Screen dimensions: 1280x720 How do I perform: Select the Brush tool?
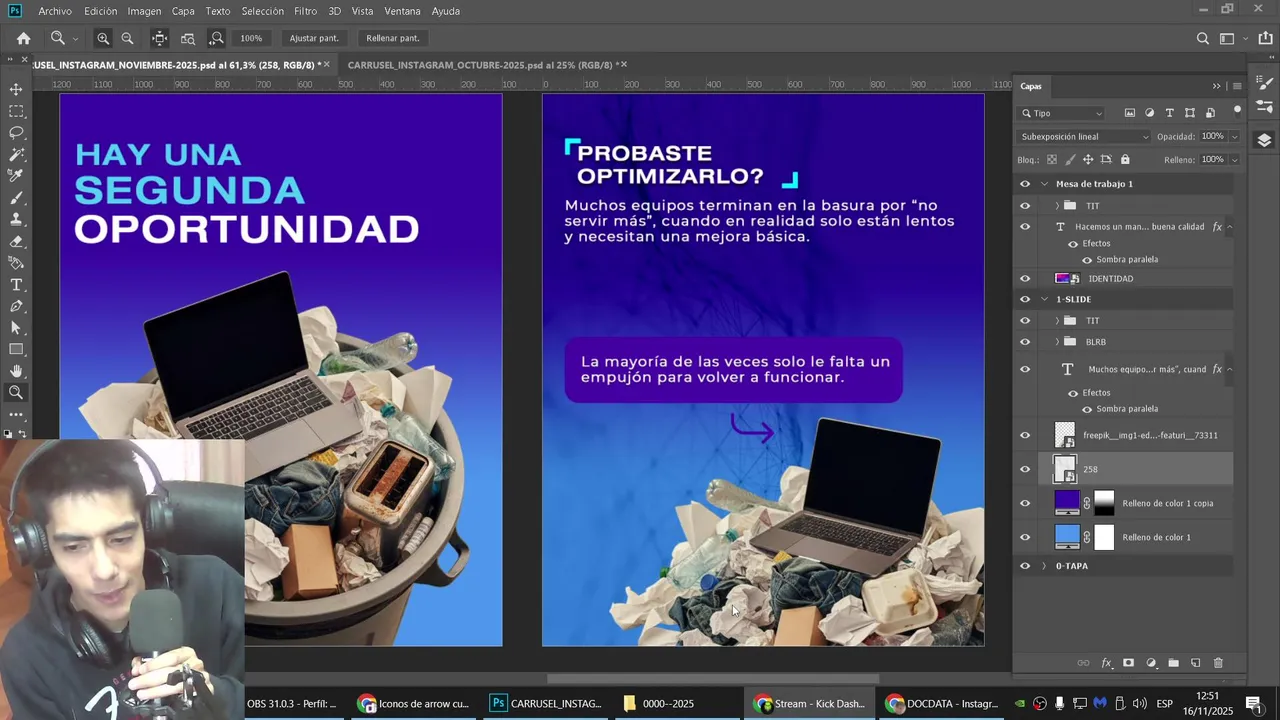(x=16, y=198)
